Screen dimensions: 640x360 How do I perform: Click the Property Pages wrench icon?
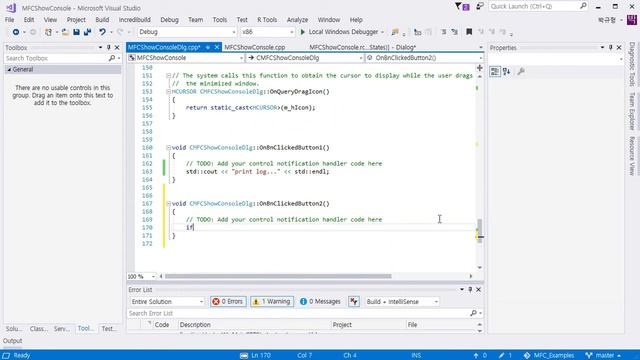click(x=521, y=71)
